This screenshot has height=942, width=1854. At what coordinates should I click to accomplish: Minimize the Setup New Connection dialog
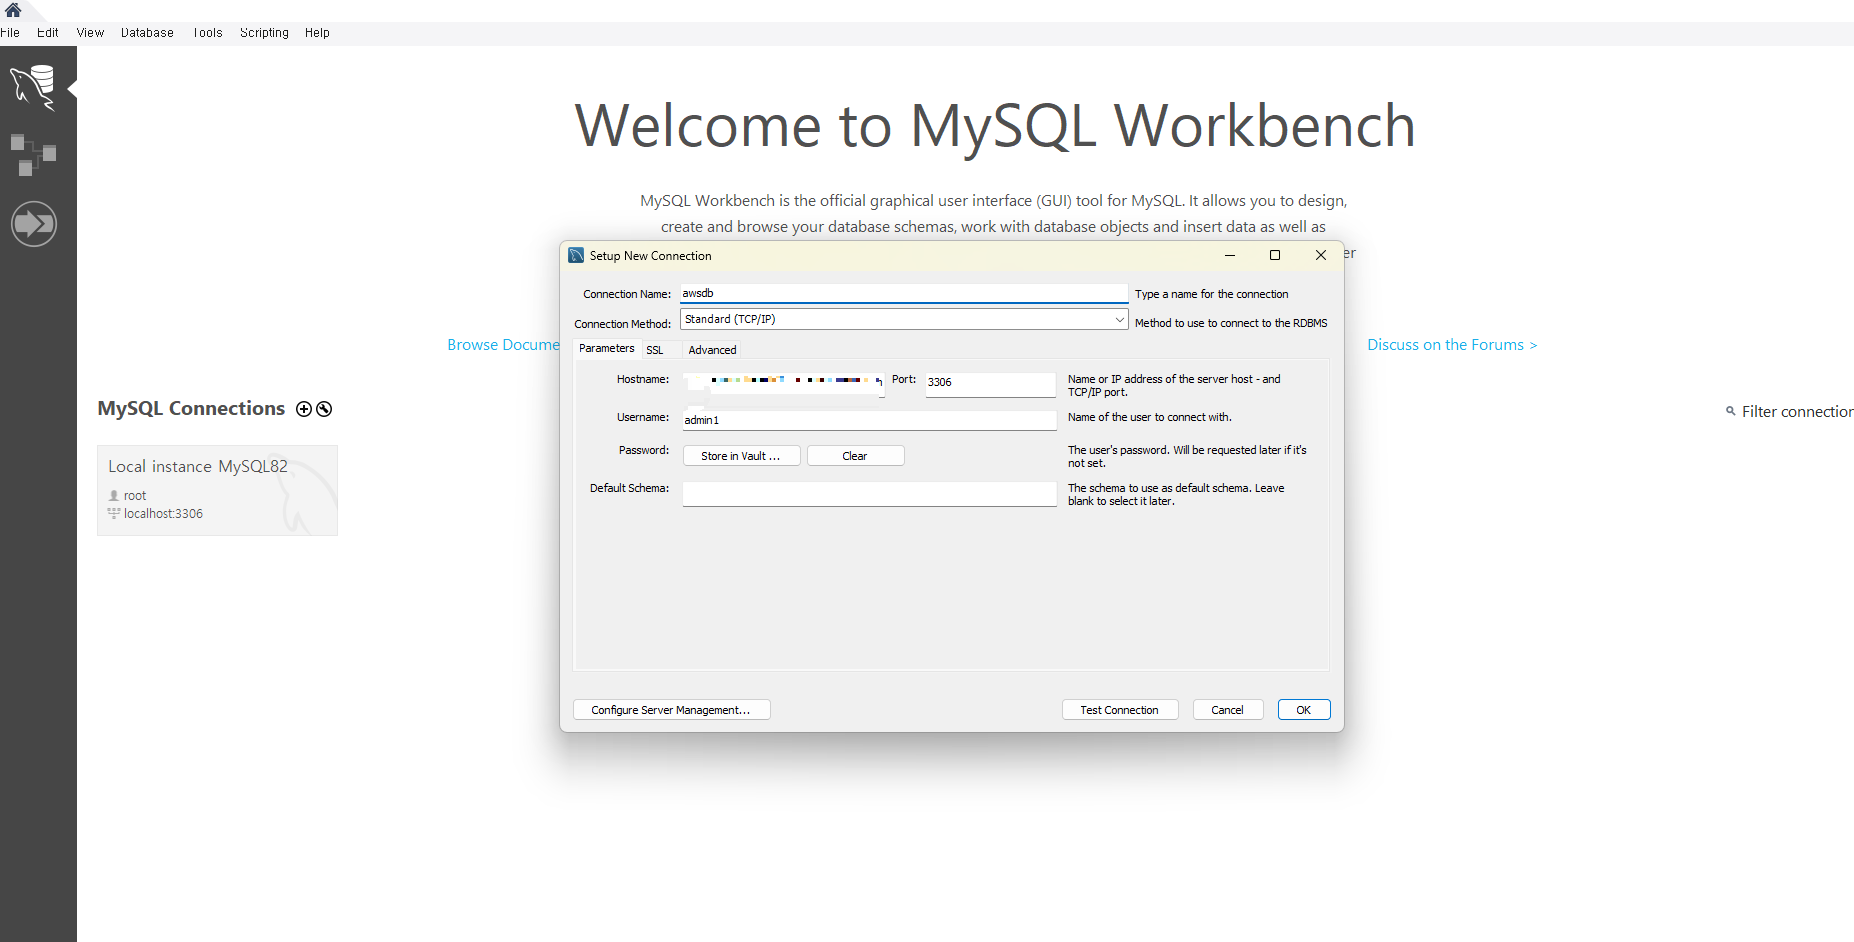click(1230, 255)
